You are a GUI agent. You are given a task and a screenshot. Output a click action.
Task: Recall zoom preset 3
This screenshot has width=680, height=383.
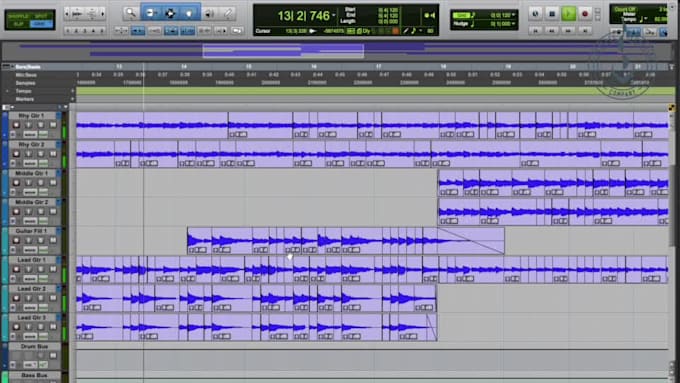tap(85, 31)
